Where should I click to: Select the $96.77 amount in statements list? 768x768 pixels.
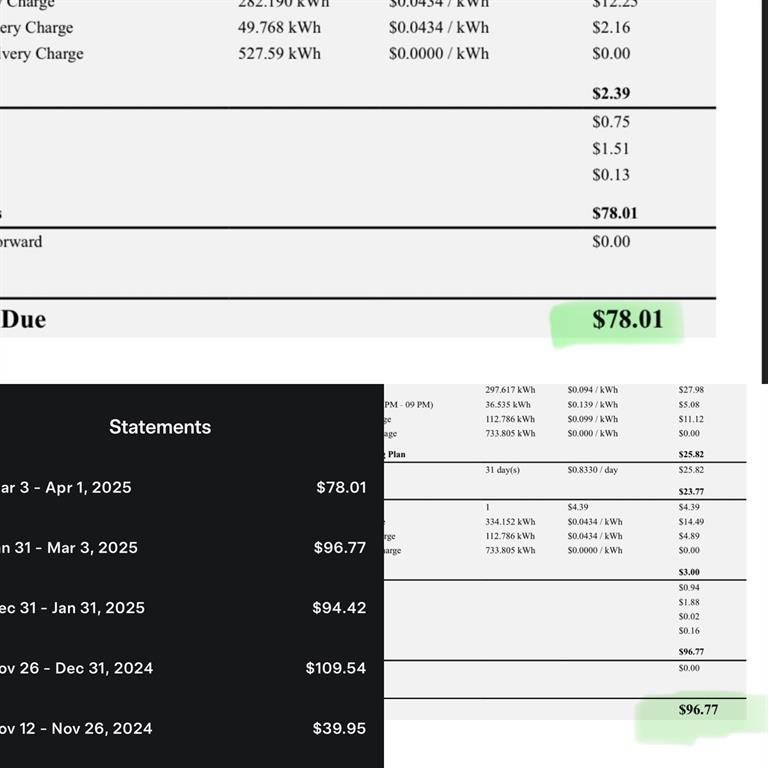340,548
